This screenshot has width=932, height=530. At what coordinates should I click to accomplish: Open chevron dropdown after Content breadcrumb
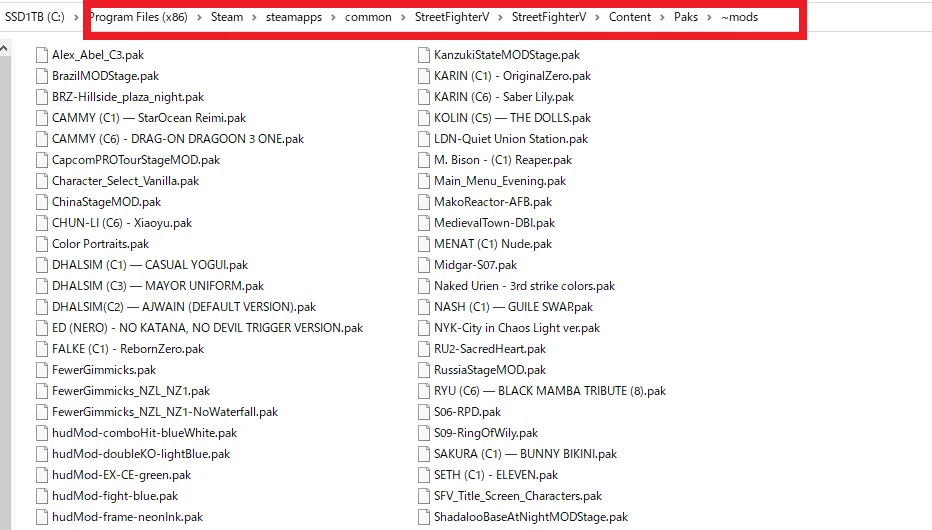pos(662,17)
